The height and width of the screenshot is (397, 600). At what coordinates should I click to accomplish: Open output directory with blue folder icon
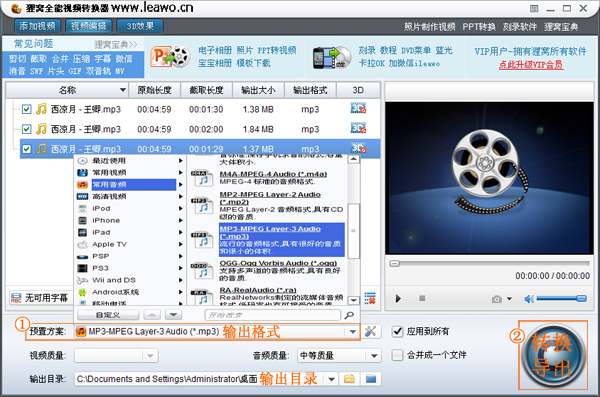(371, 379)
